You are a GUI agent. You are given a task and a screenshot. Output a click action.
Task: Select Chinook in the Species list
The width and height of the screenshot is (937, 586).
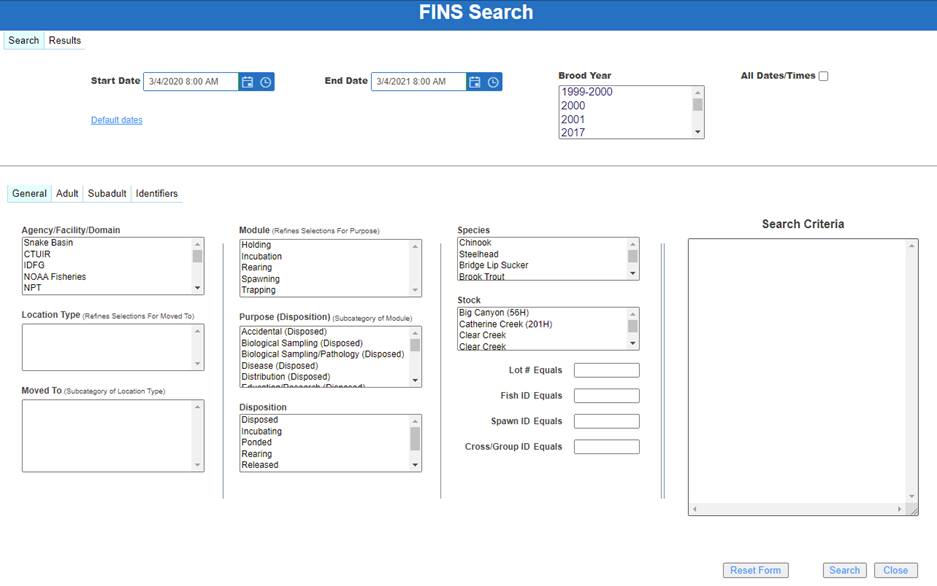(x=475, y=243)
